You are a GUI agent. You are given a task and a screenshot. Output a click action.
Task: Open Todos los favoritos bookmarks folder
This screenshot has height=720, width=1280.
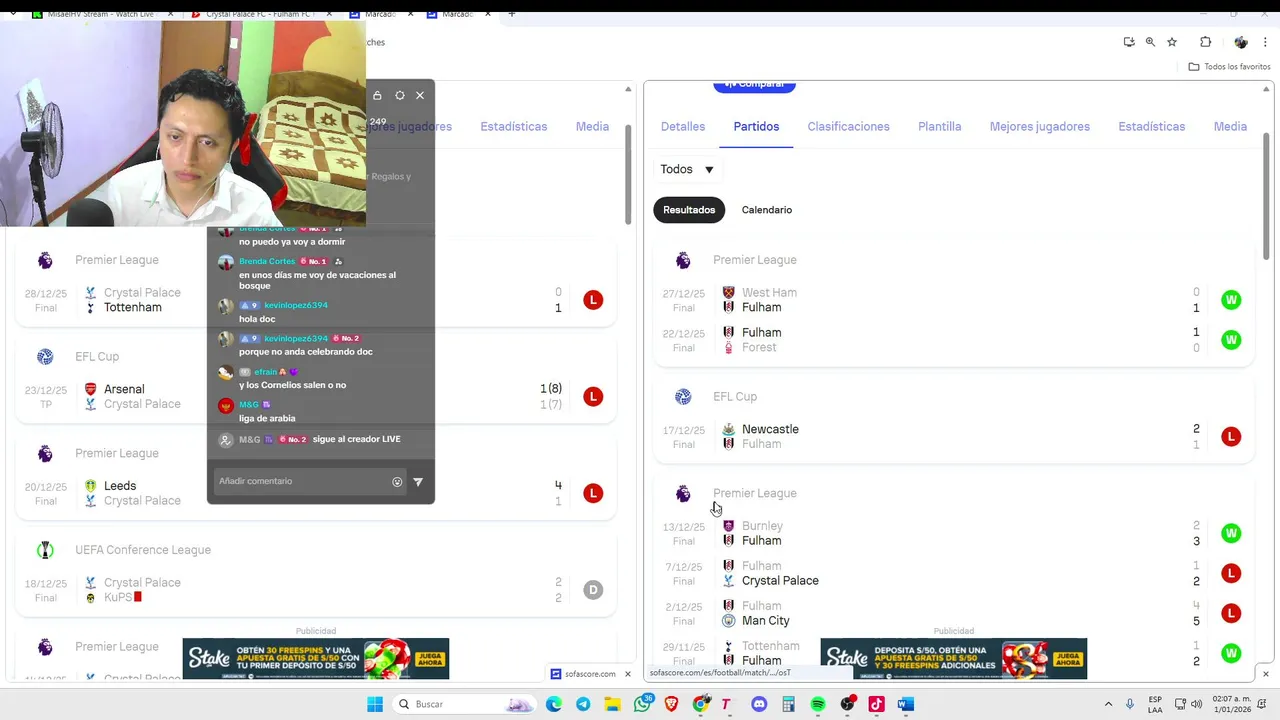click(1229, 66)
